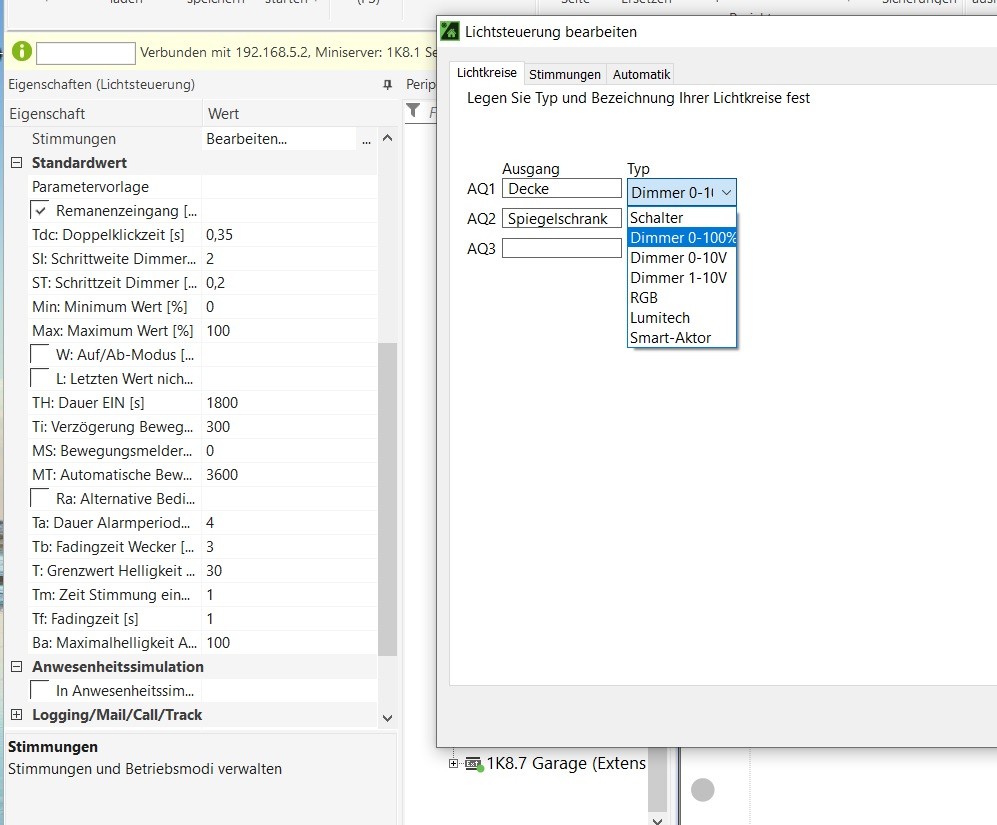The width and height of the screenshot is (997, 825).
Task: Pin the Eigenschaften properties panel
Action: click(x=387, y=85)
